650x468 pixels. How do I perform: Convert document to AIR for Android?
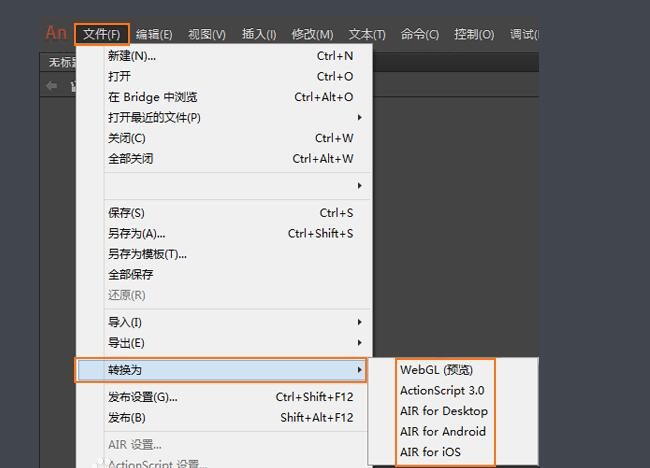[453, 432]
